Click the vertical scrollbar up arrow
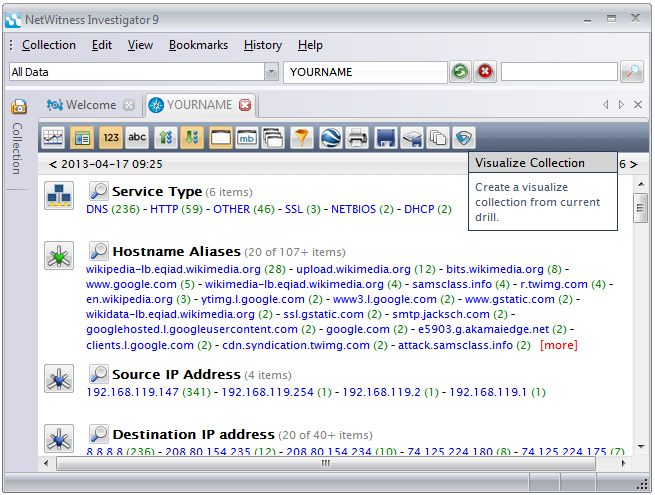Viewport: 655px width, 495px height. tap(641, 184)
